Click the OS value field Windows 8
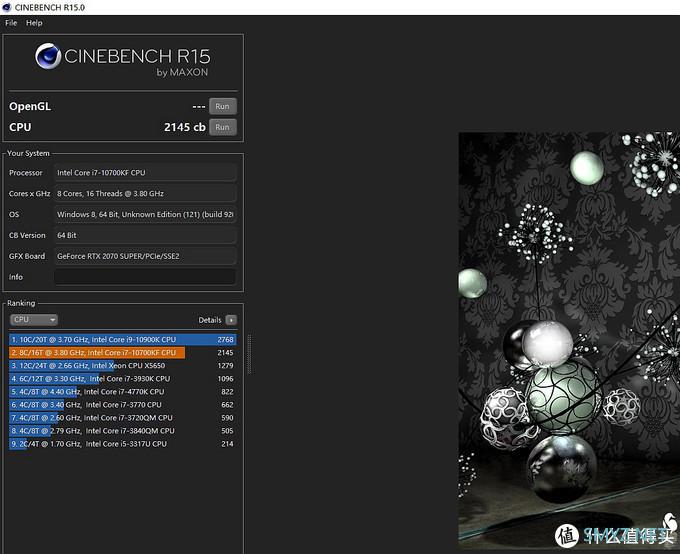The image size is (680, 554). [145, 214]
